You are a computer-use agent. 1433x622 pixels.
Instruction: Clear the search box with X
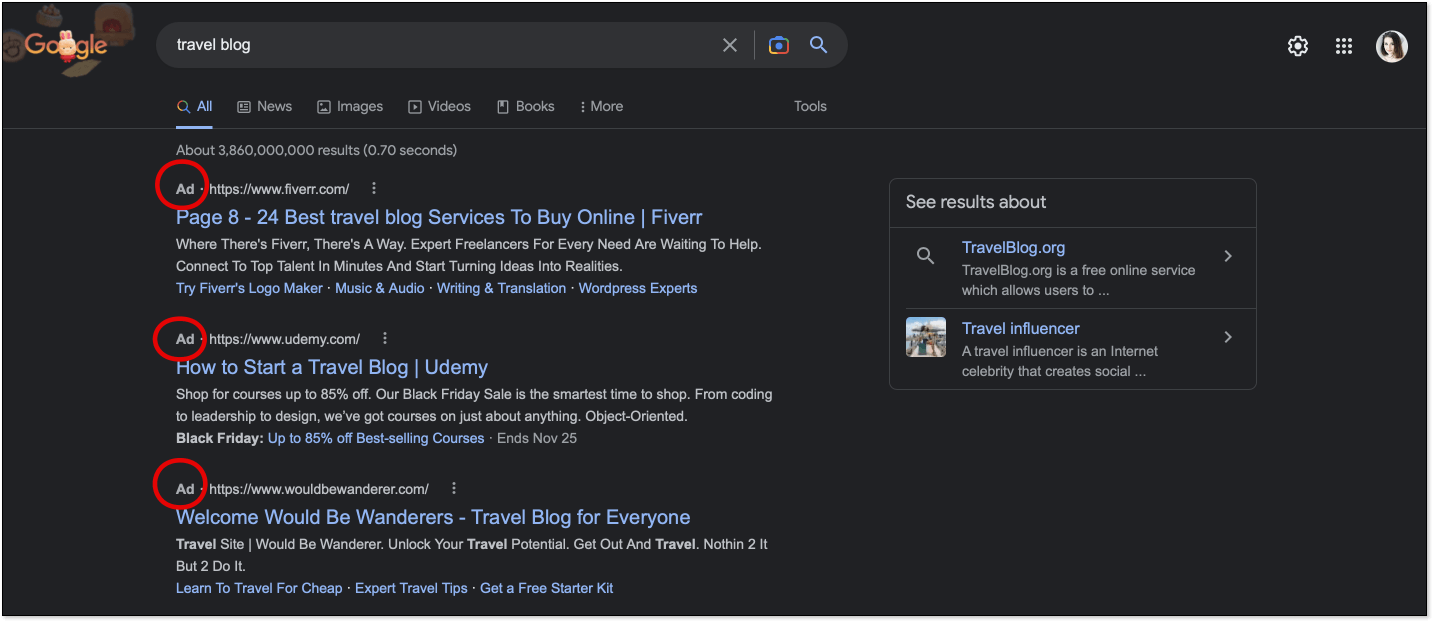coord(730,45)
